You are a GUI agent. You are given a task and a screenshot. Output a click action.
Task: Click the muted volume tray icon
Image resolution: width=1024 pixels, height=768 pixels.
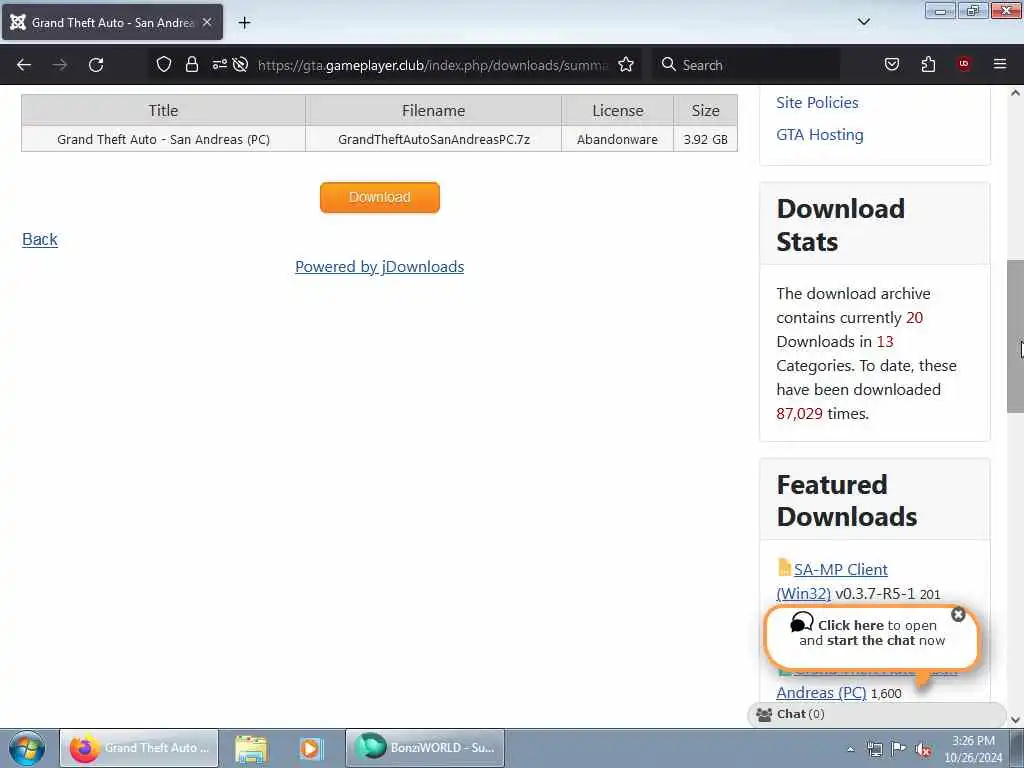[x=923, y=749]
